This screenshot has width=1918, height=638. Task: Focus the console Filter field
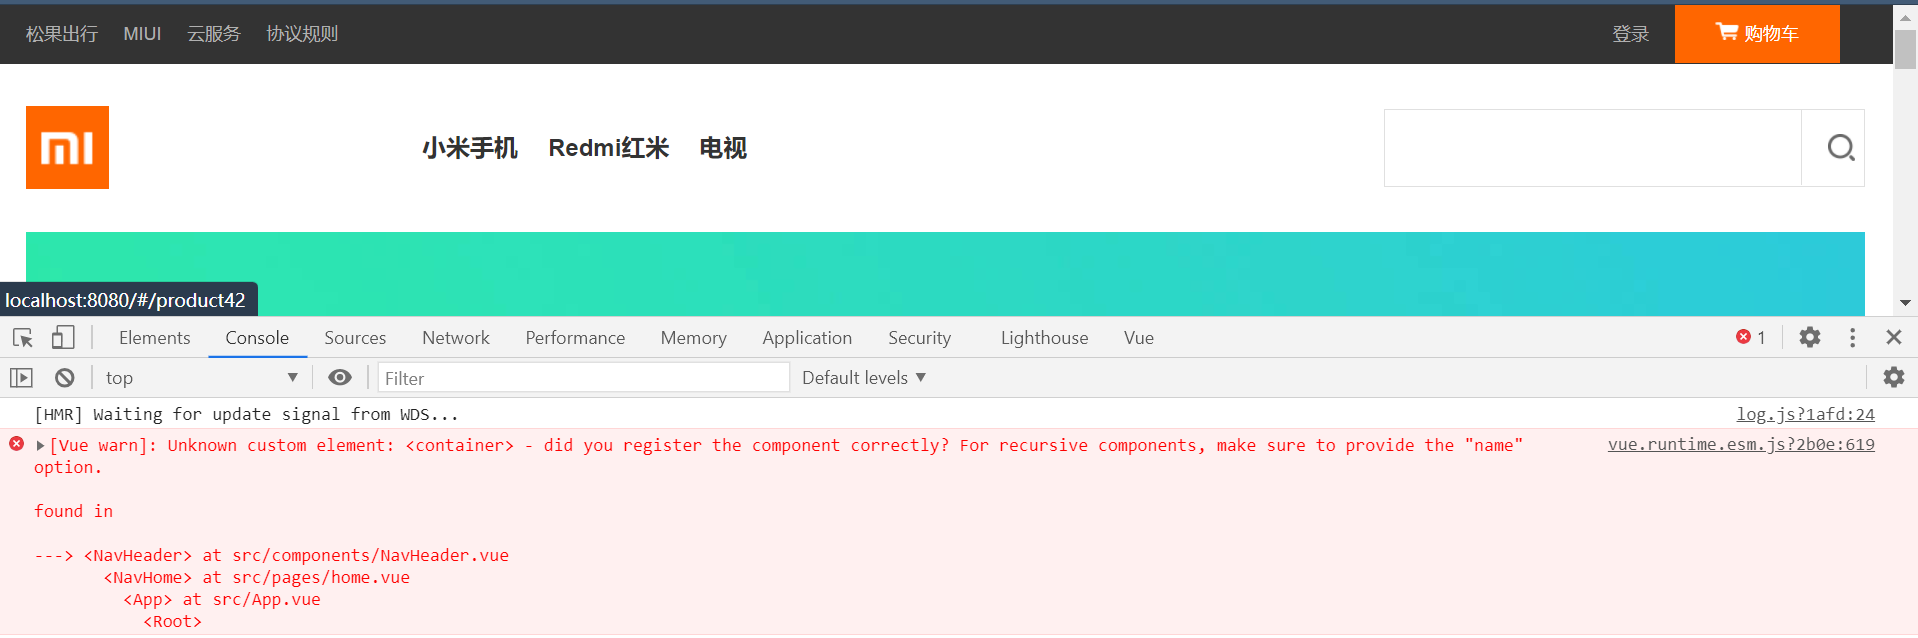click(x=584, y=378)
